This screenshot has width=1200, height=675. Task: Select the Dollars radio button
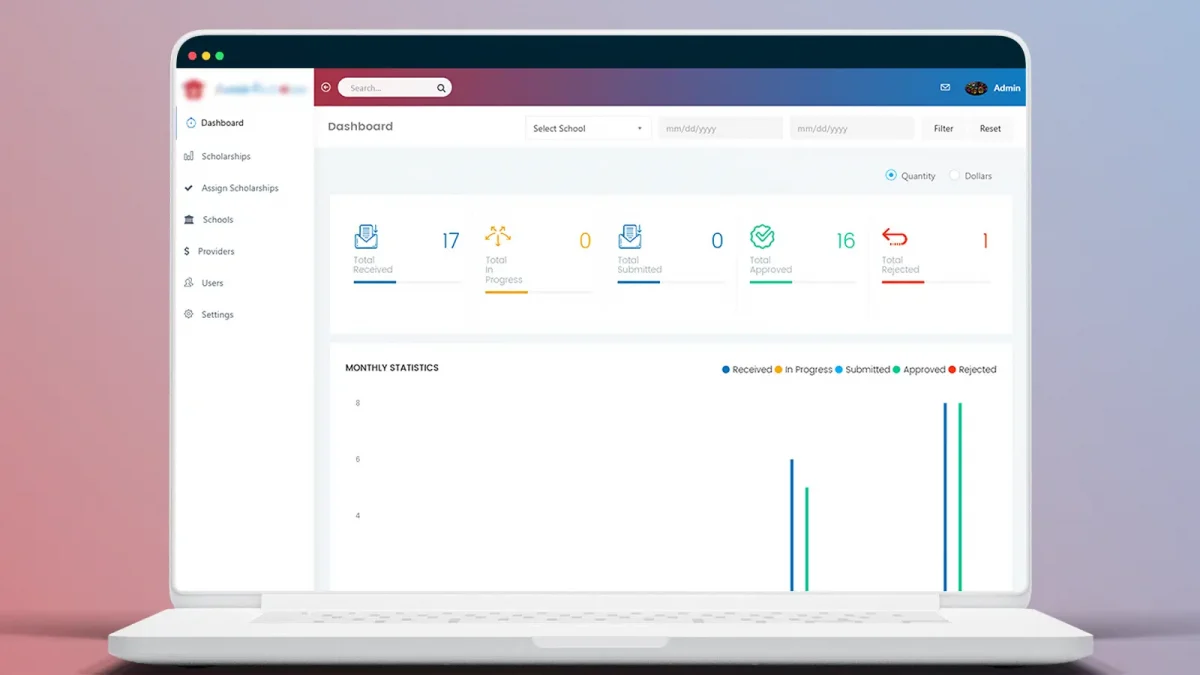pyautogui.click(x=954, y=175)
